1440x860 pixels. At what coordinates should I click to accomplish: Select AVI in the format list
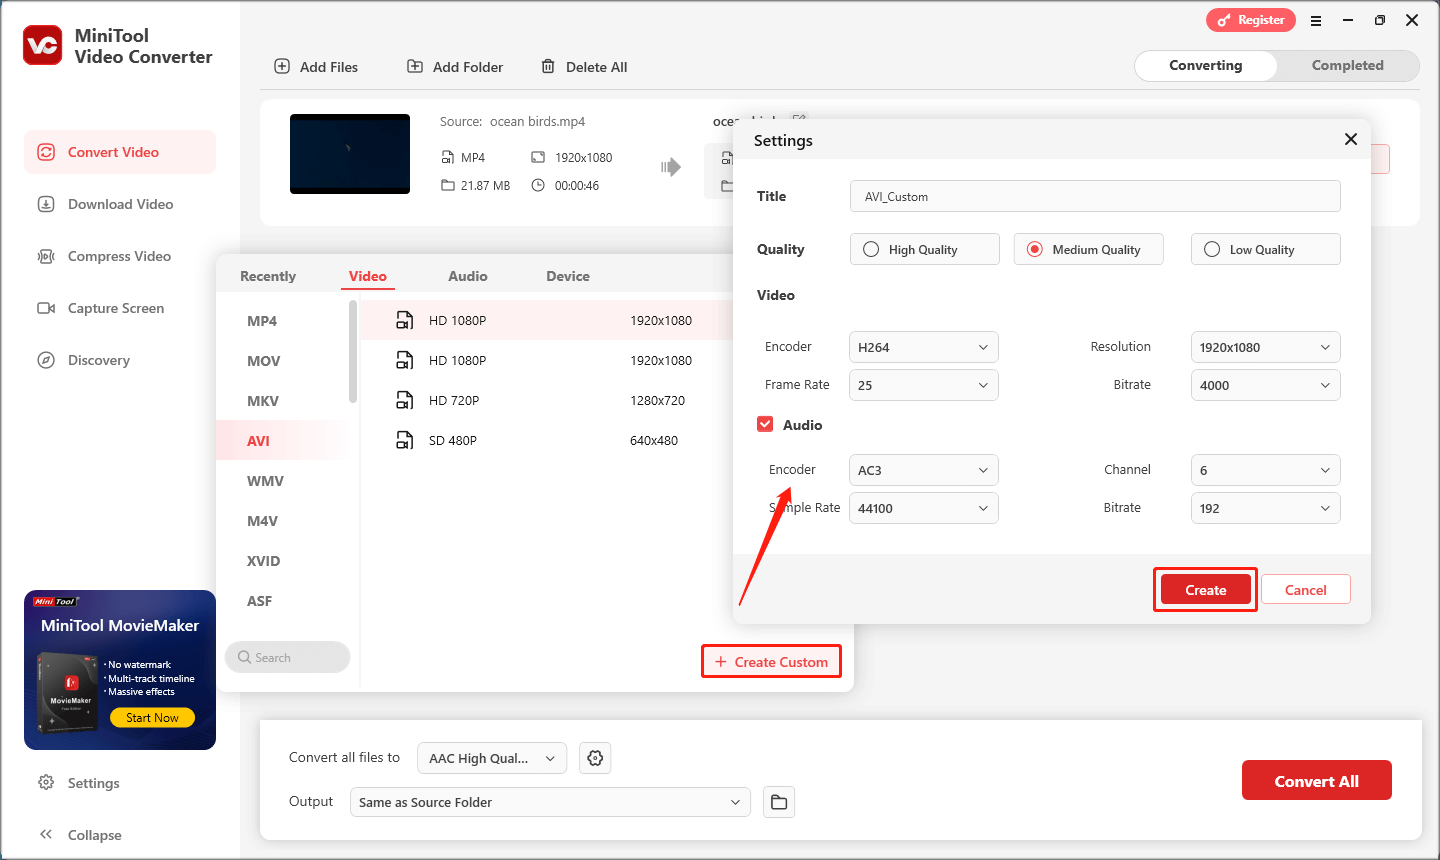(259, 441)
